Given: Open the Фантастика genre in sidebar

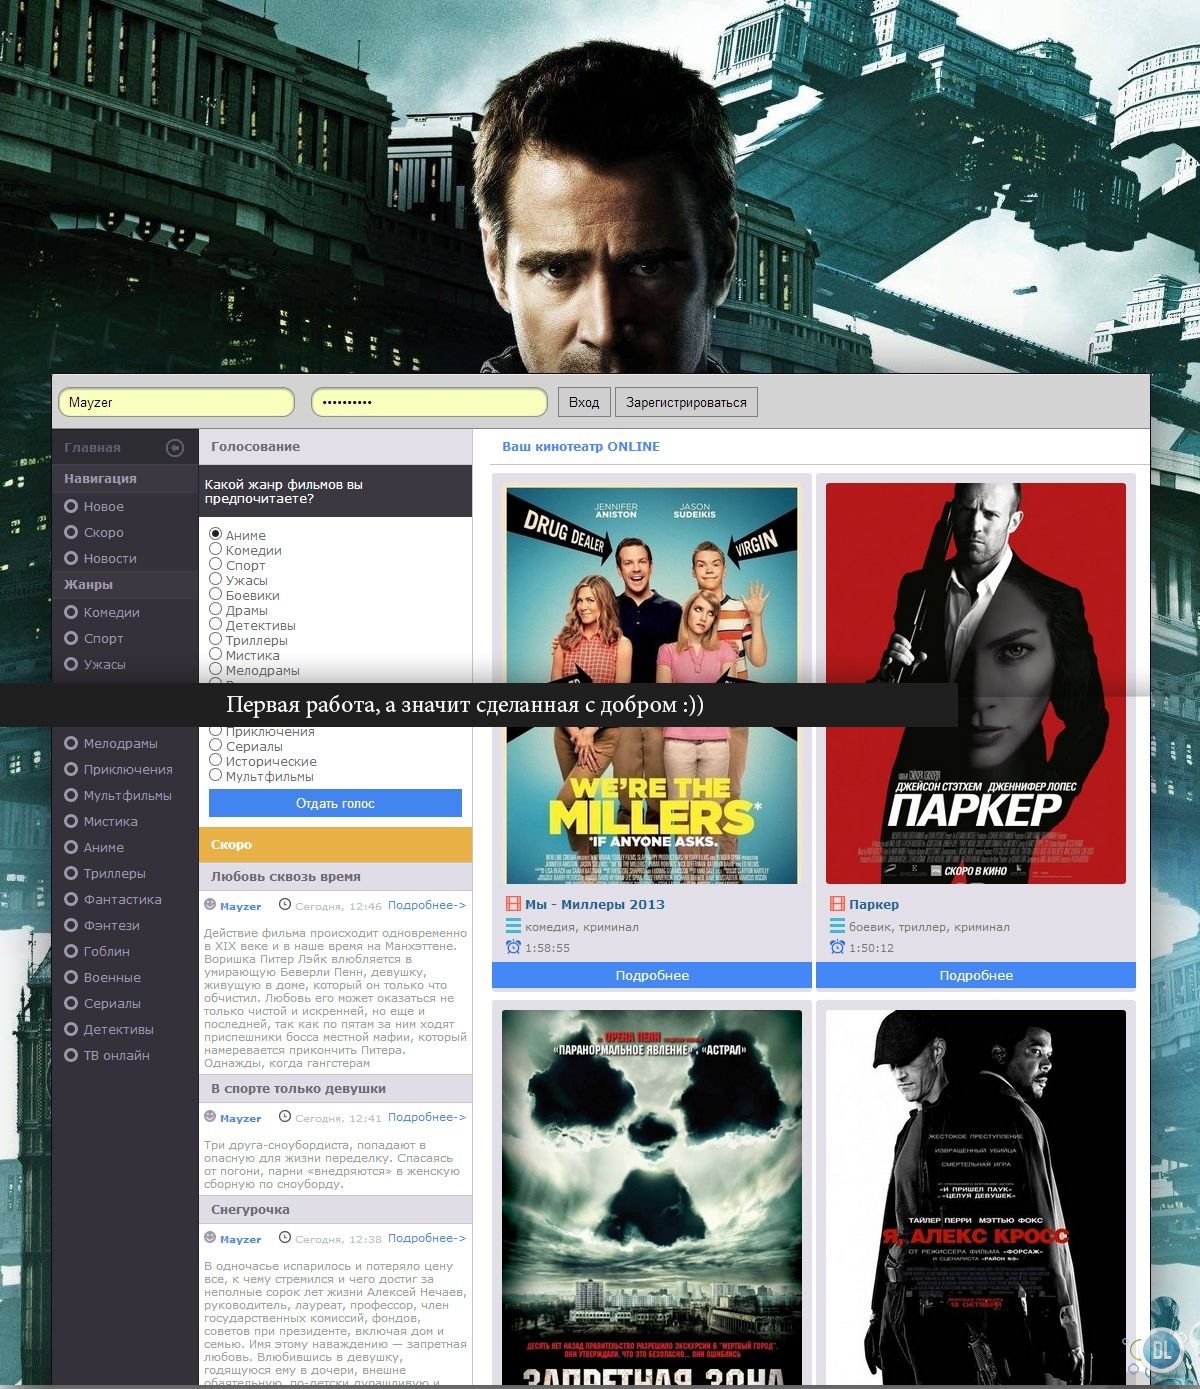Looking at the screenshot, I should 122,899.
